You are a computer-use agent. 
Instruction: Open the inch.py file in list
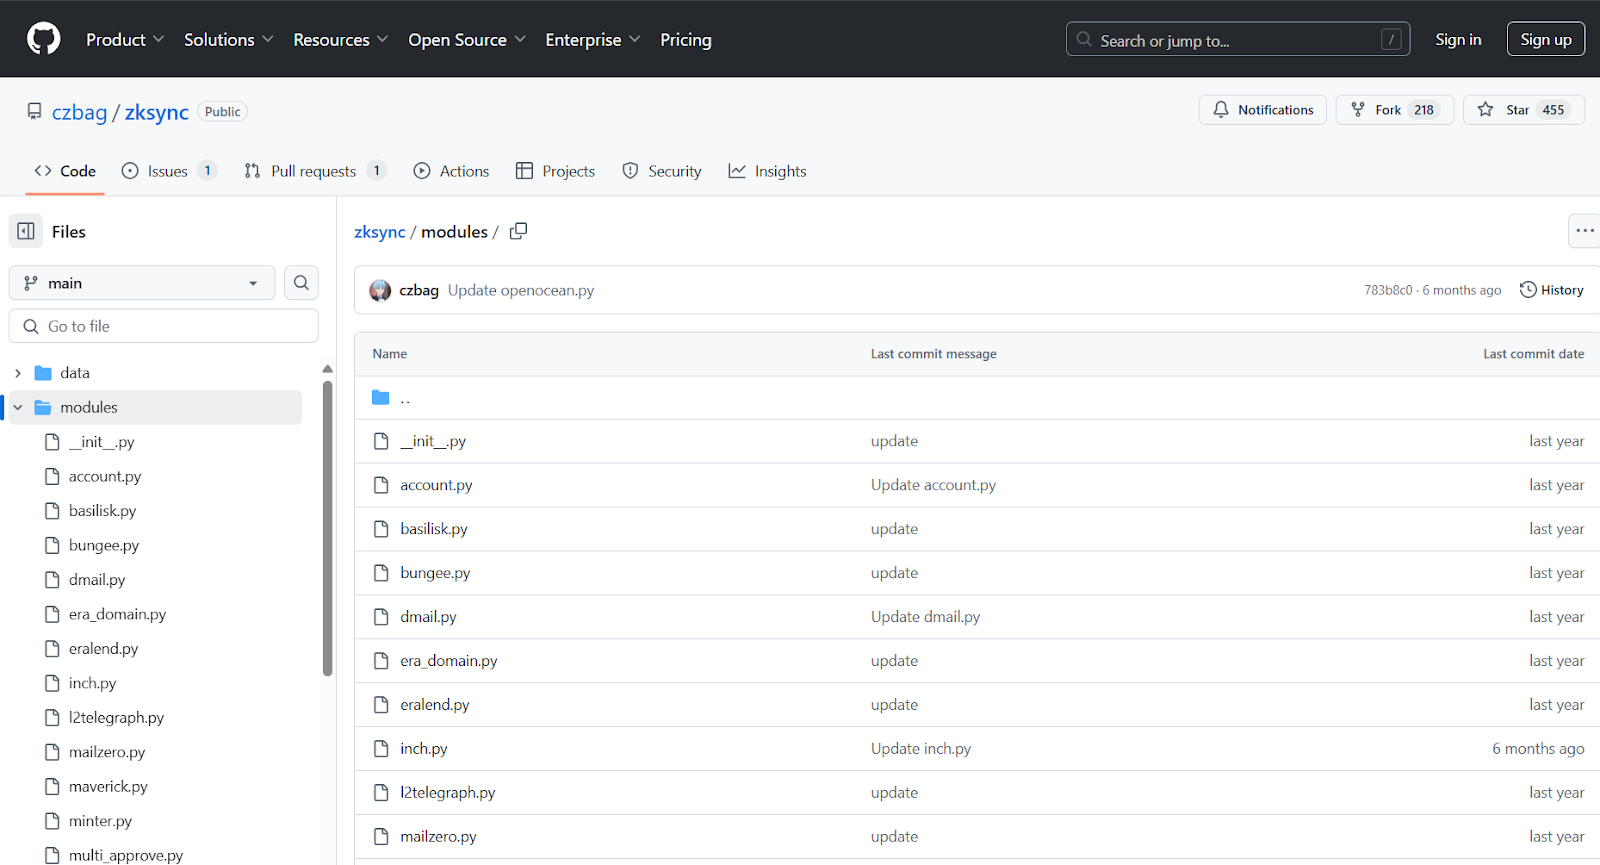[x=424, y=749]
